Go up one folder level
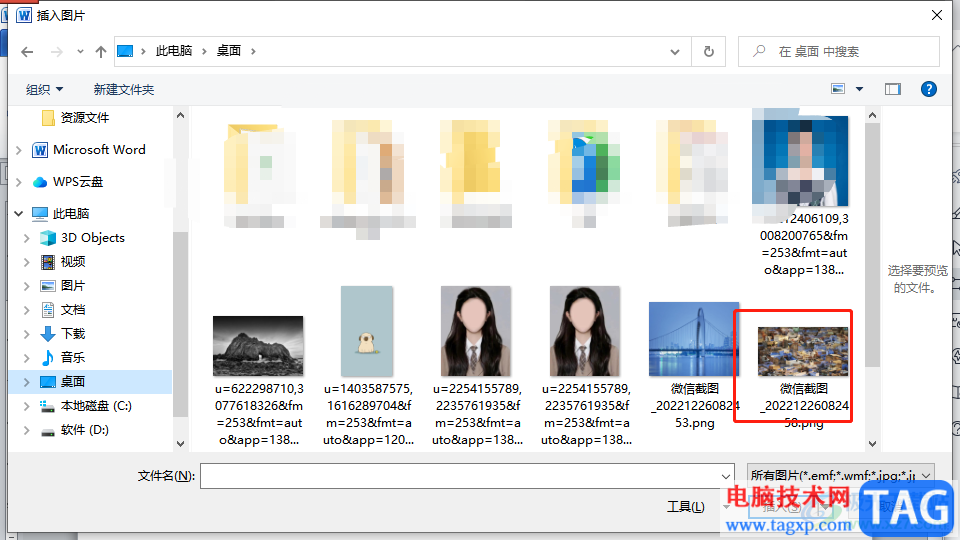Image resolution: width=960 pixels, height=540 pixels. click(x=100, y=52)
